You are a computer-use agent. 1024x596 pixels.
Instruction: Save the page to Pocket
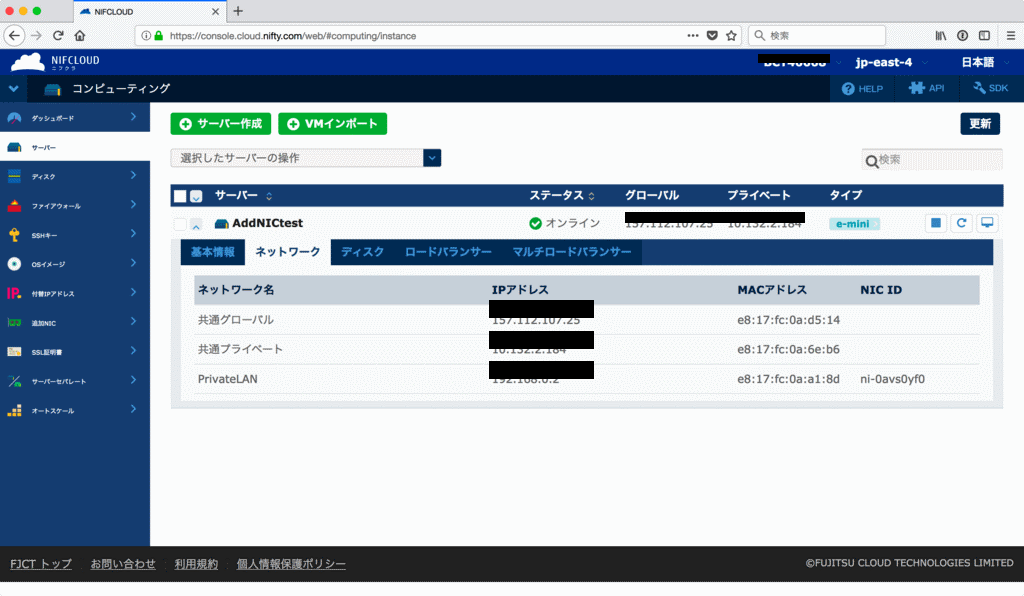tap(712, 35)
